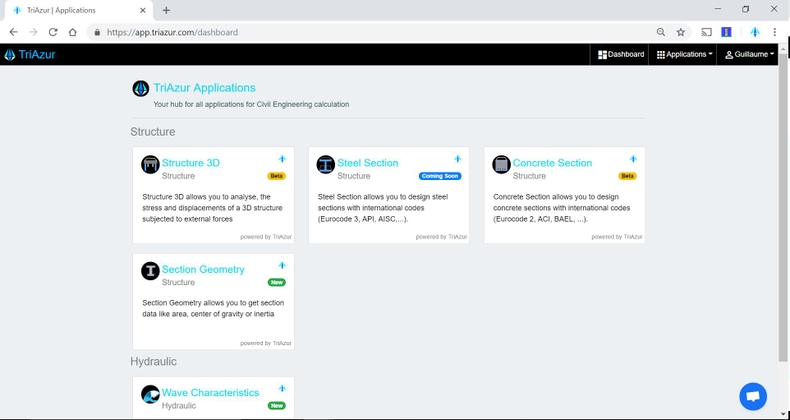Open the Wave Characteristics application link

210,392
